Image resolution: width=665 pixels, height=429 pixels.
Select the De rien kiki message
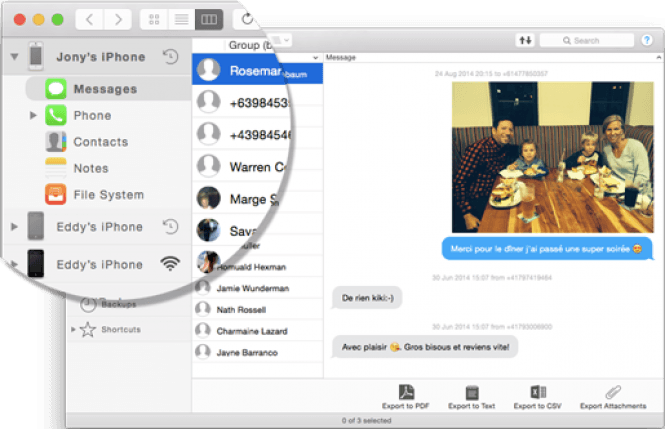click(367, 298)
